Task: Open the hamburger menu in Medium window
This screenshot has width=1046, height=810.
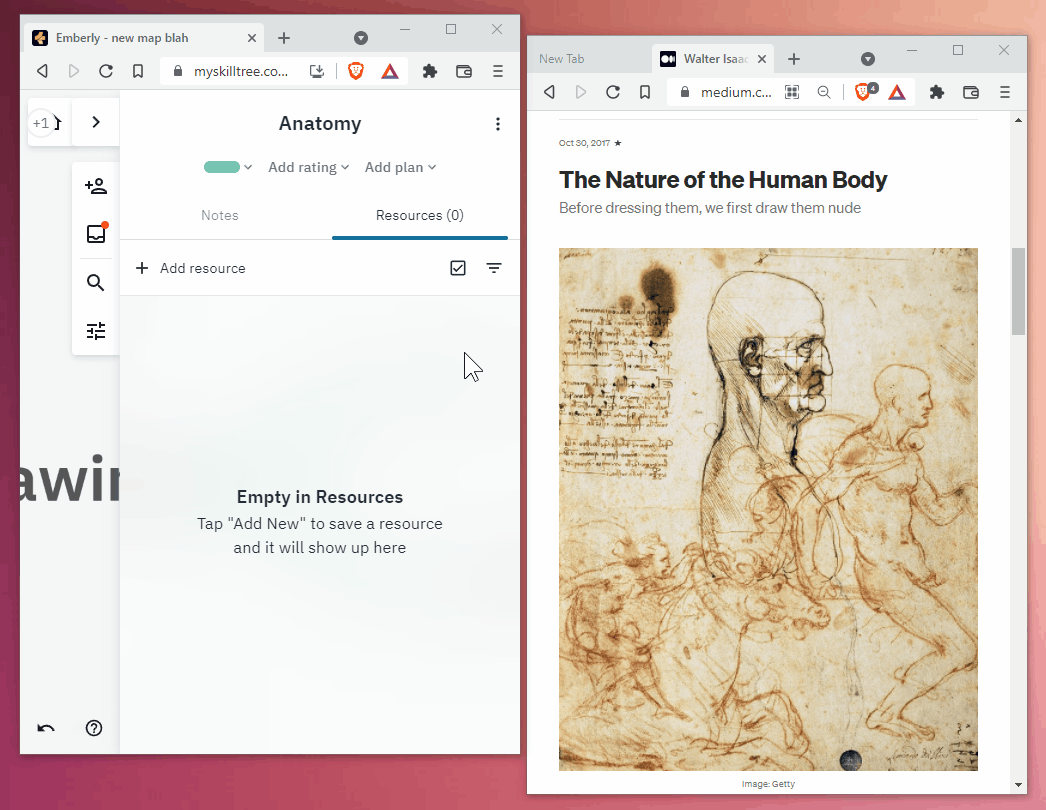Action: [x=1005, y=92]
